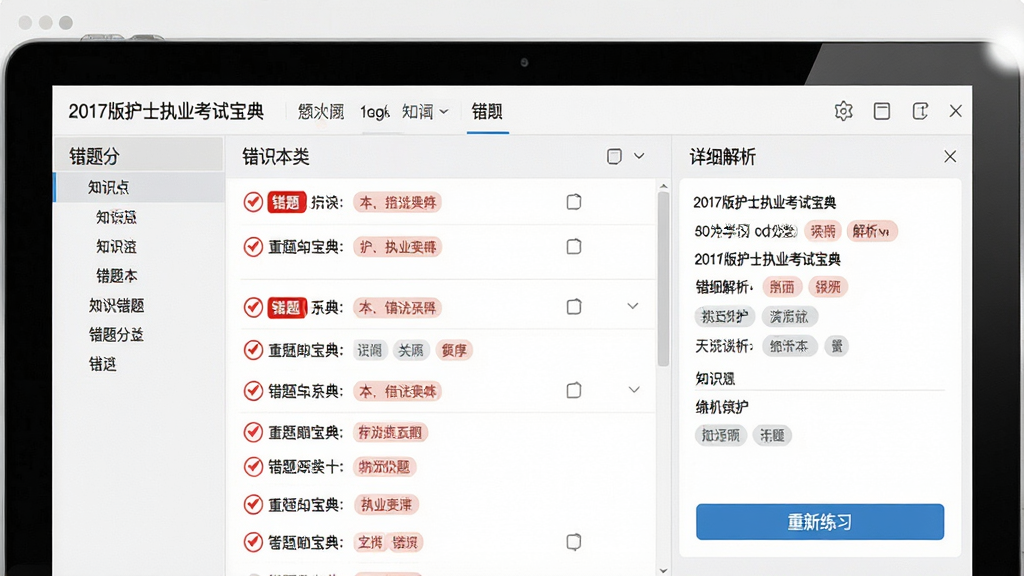The height and width of the screenshot is (576, 1024).
Task: Click the copy icon on the third question row
Action: 573,306
